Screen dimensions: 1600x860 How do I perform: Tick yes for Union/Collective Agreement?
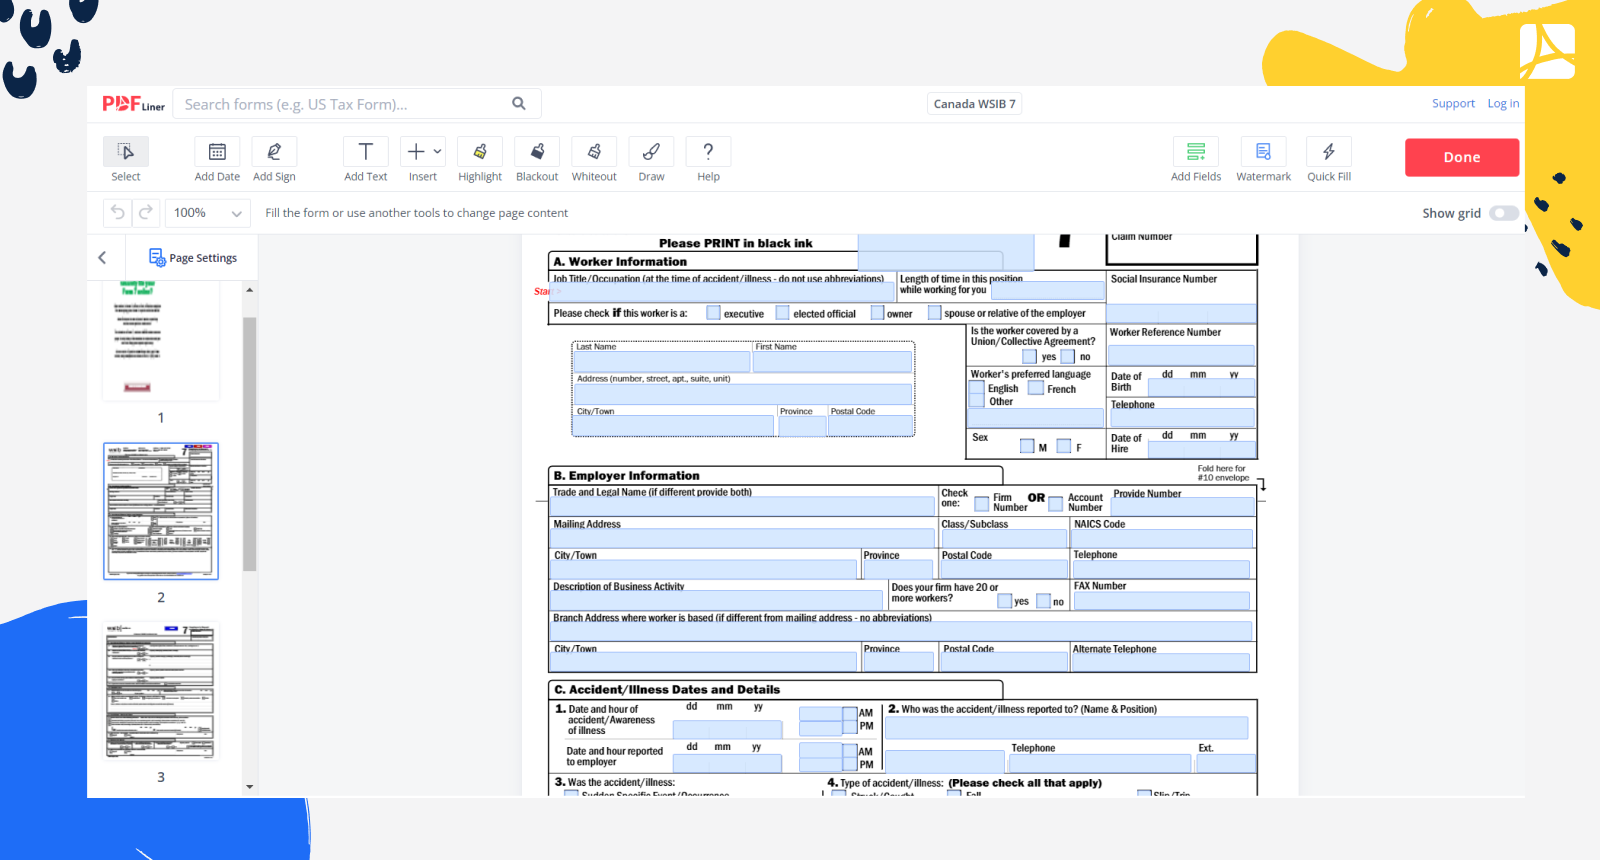coord(1030,356)
